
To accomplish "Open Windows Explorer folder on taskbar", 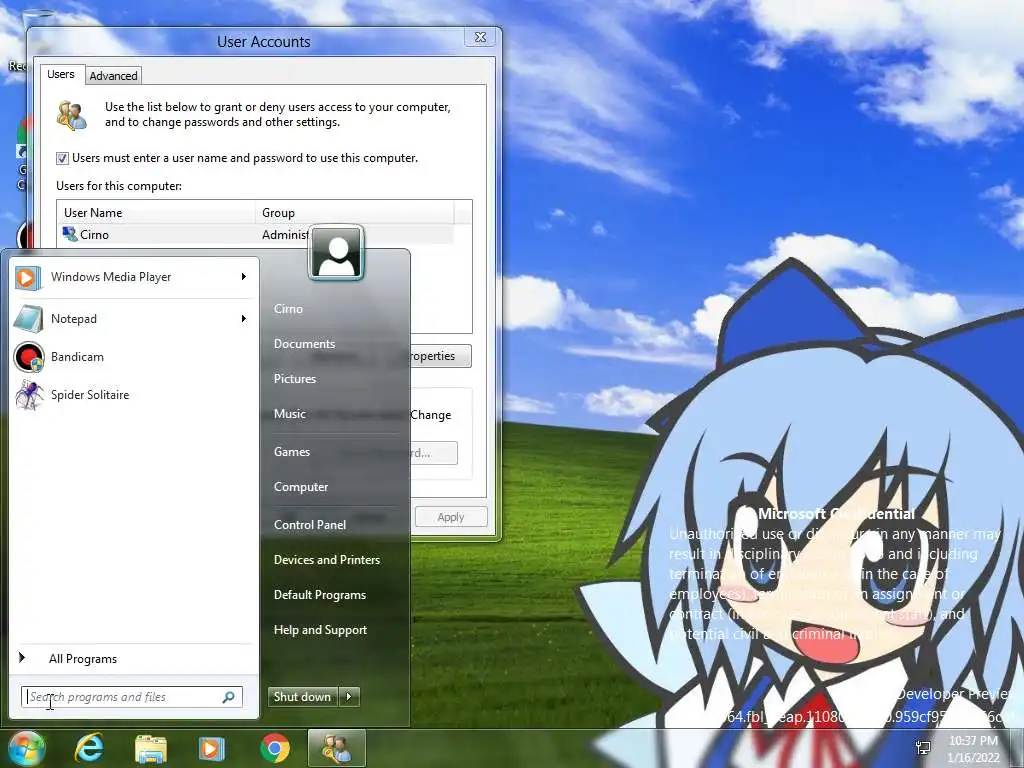I will point(151,748).
